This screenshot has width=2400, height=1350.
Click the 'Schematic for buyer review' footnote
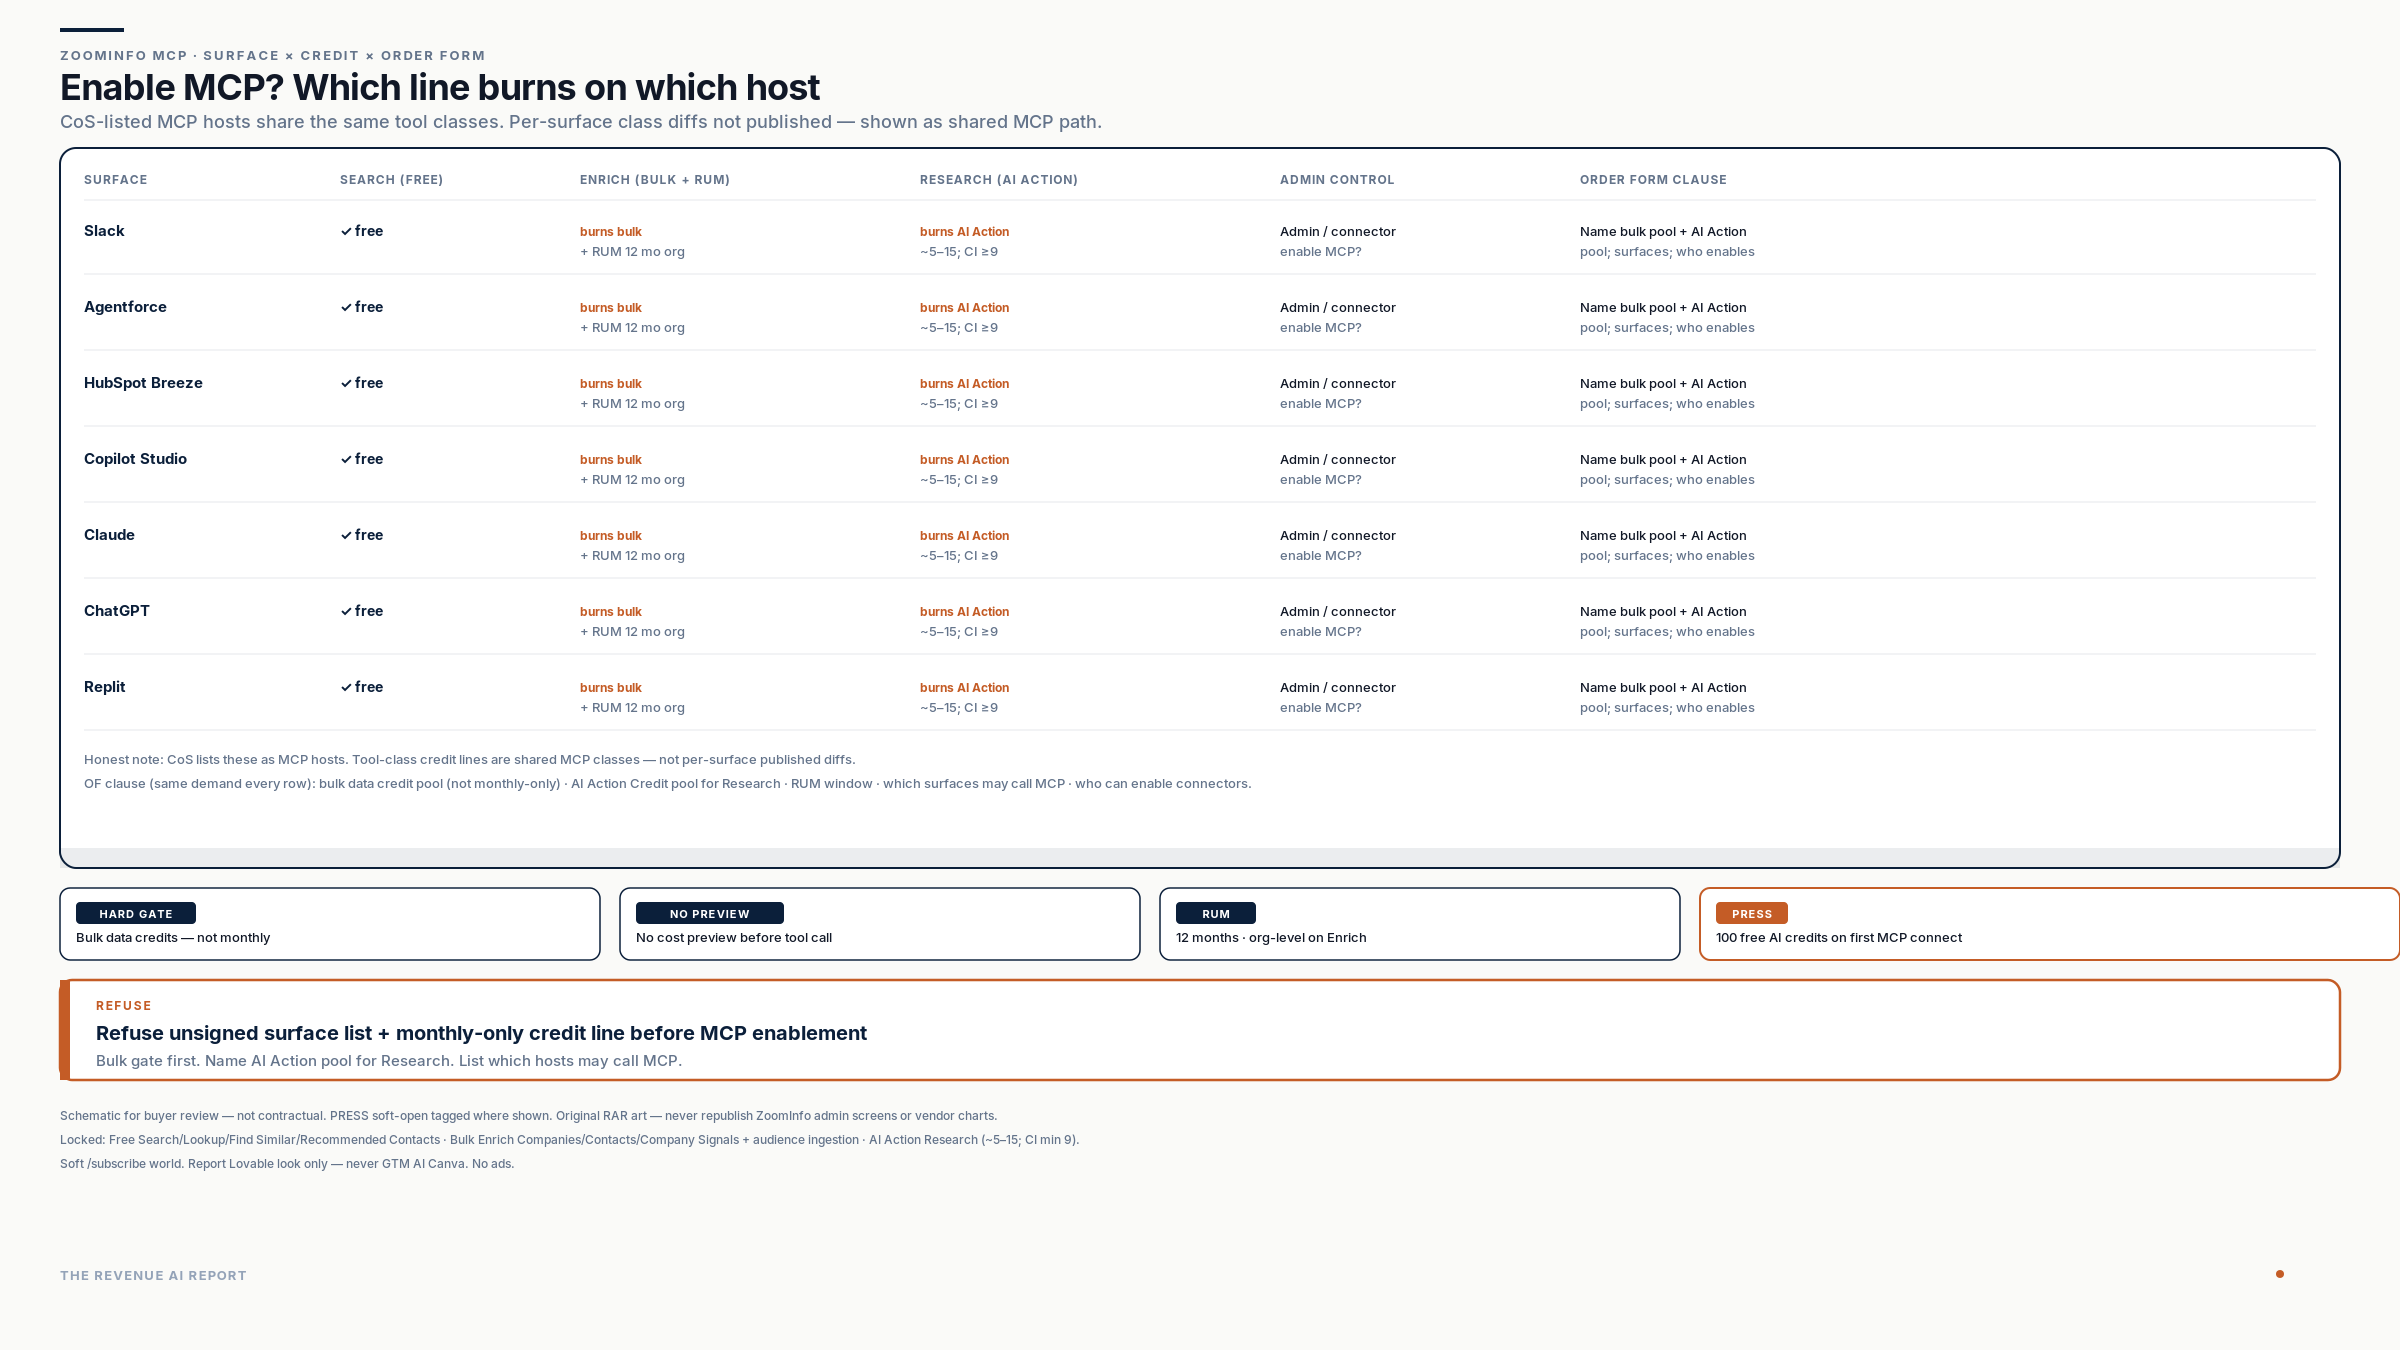click(x=528, y=1116)
